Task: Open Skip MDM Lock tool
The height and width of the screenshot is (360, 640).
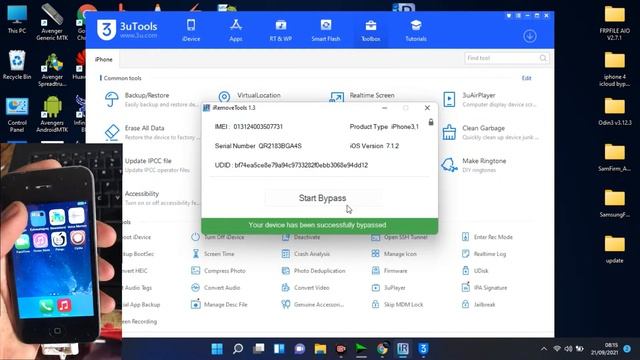Action: (x=397, y=304)
